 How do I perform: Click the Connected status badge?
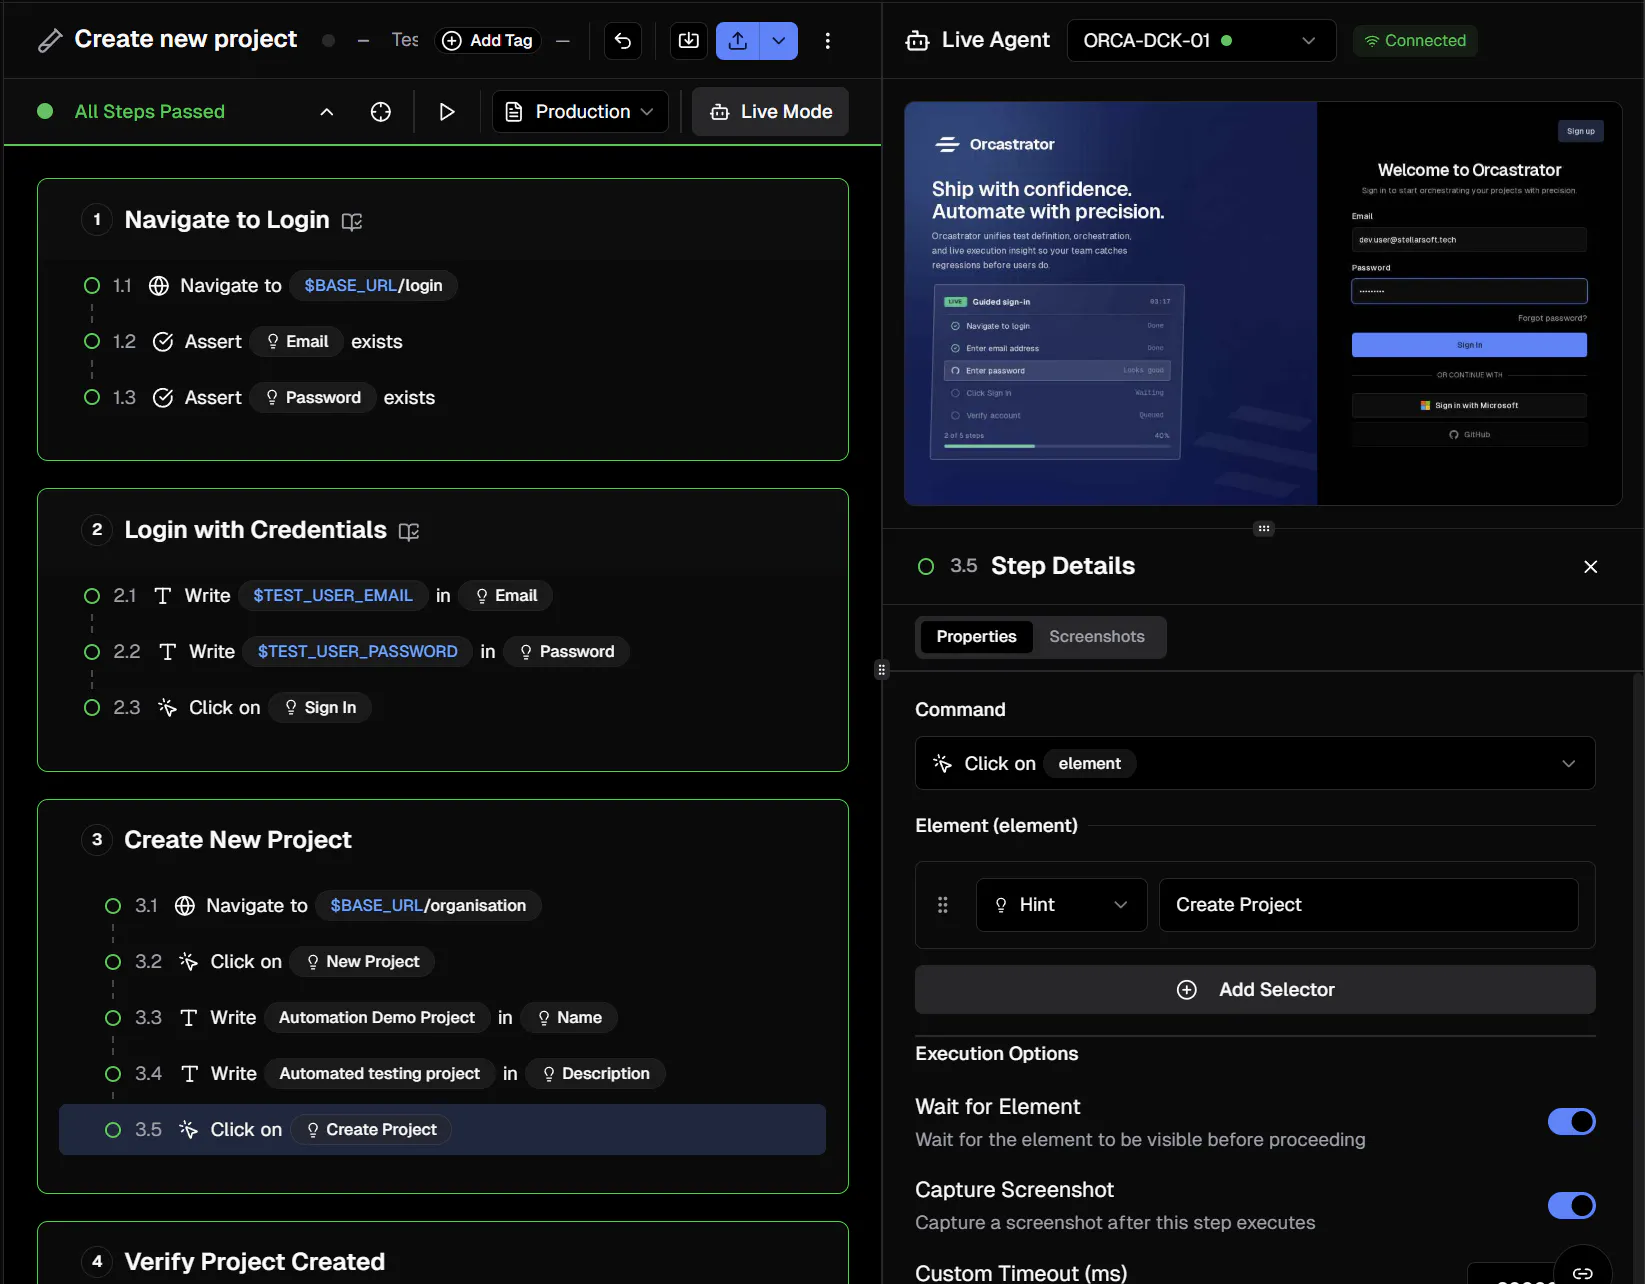[x=1415, y=41]
